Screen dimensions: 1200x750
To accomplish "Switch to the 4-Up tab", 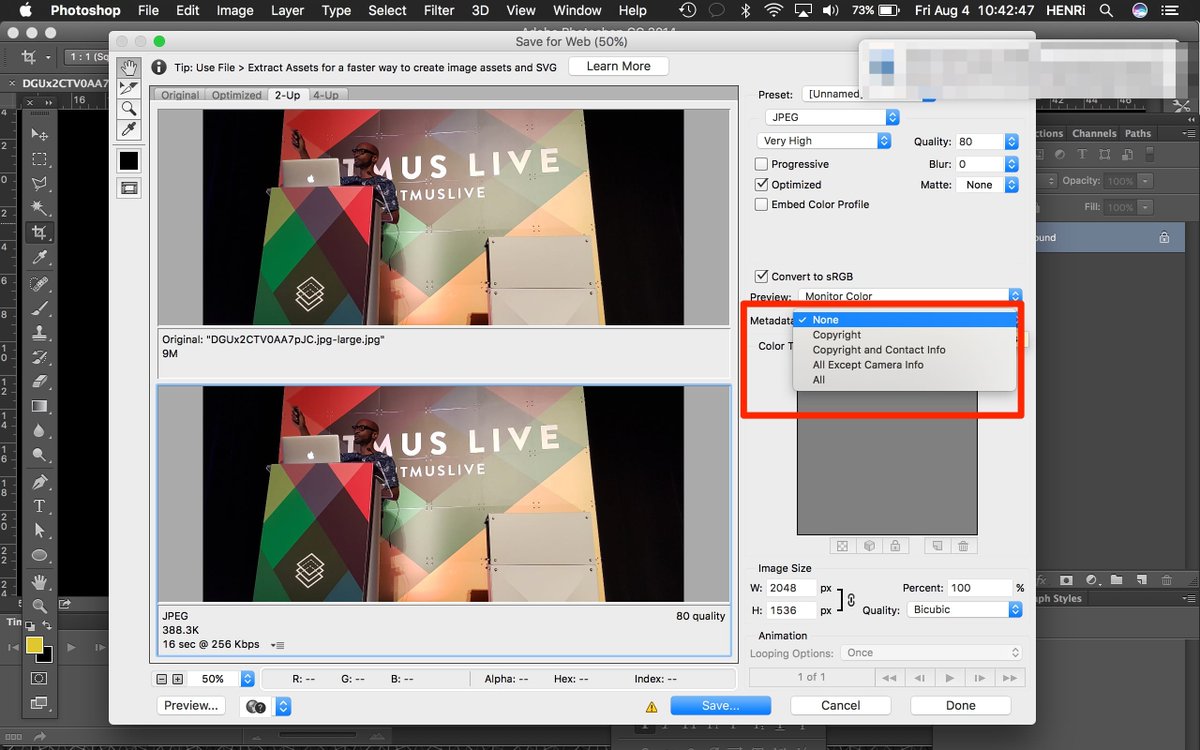I will [327, 94].
